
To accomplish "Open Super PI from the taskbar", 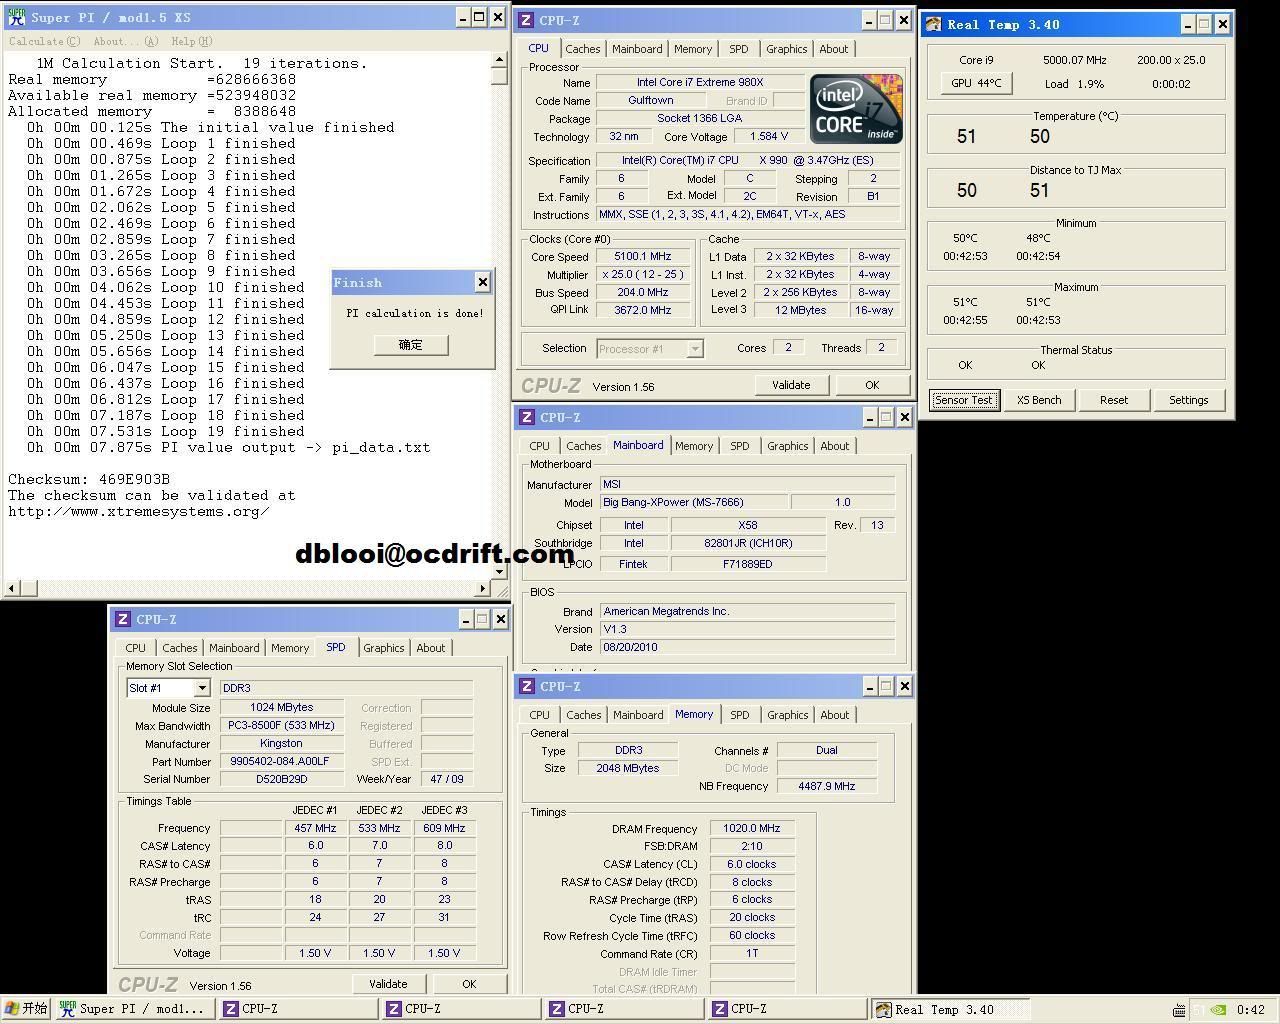I will coord(132,1009).
